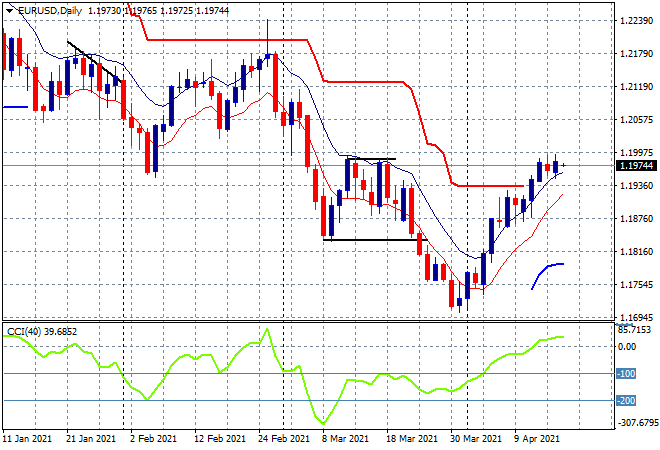This screenshot has height=450, width=660.
Task: Click the -200 level label
Action: pyautogui.click(x=626, y=400)
